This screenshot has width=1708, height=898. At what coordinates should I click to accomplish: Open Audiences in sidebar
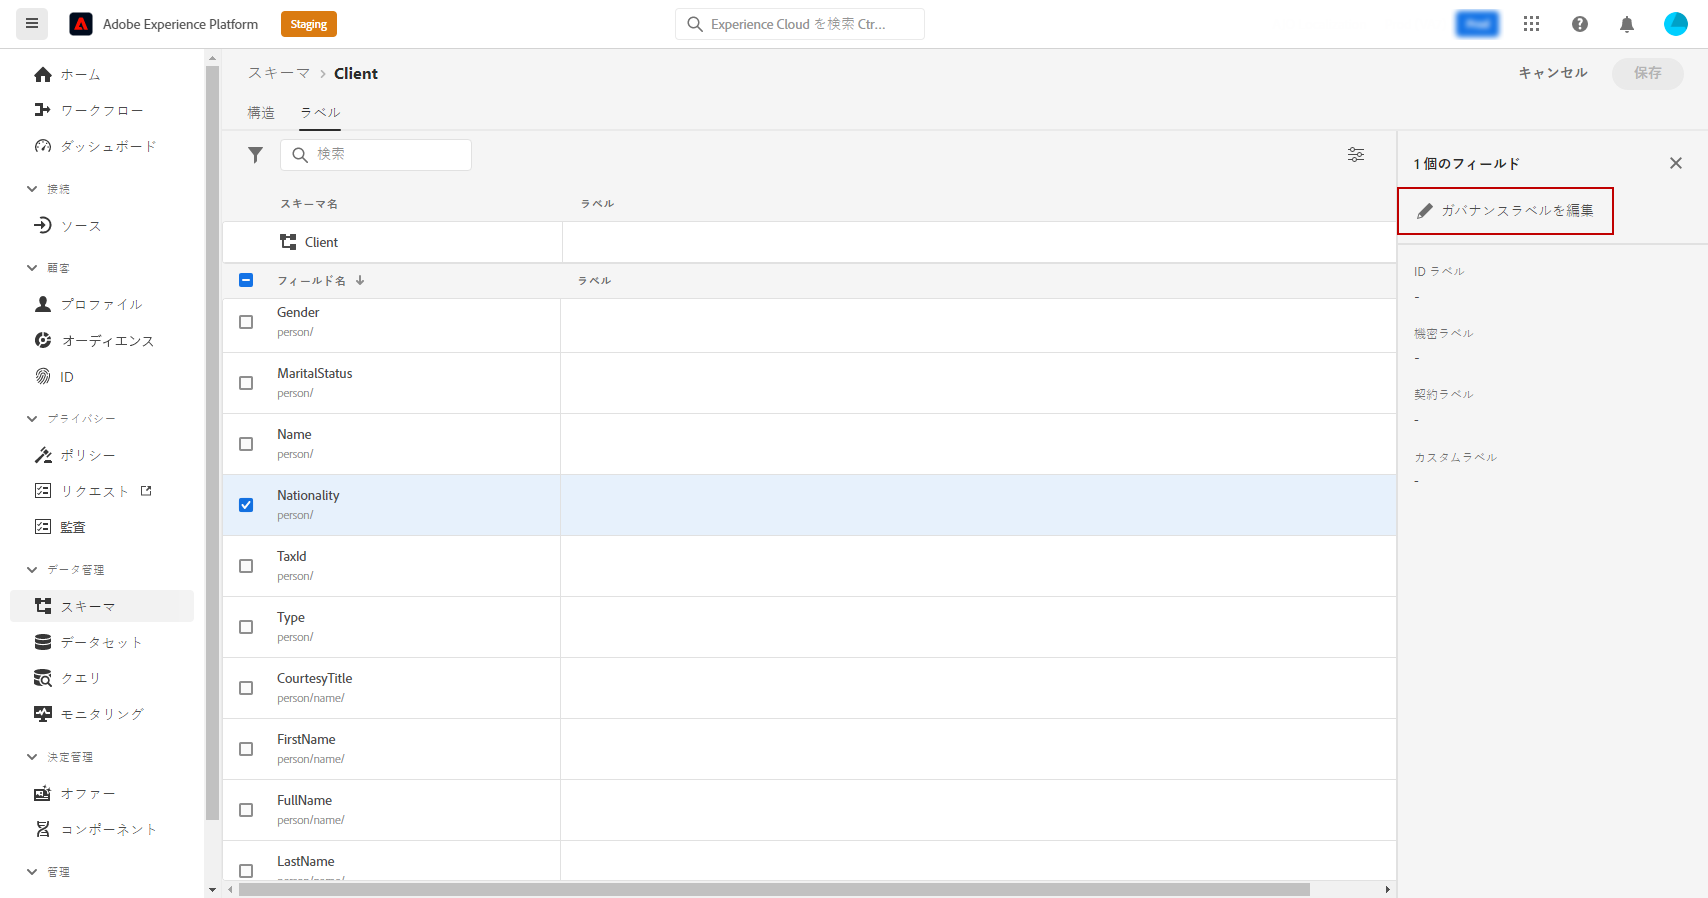coord(94,341)
